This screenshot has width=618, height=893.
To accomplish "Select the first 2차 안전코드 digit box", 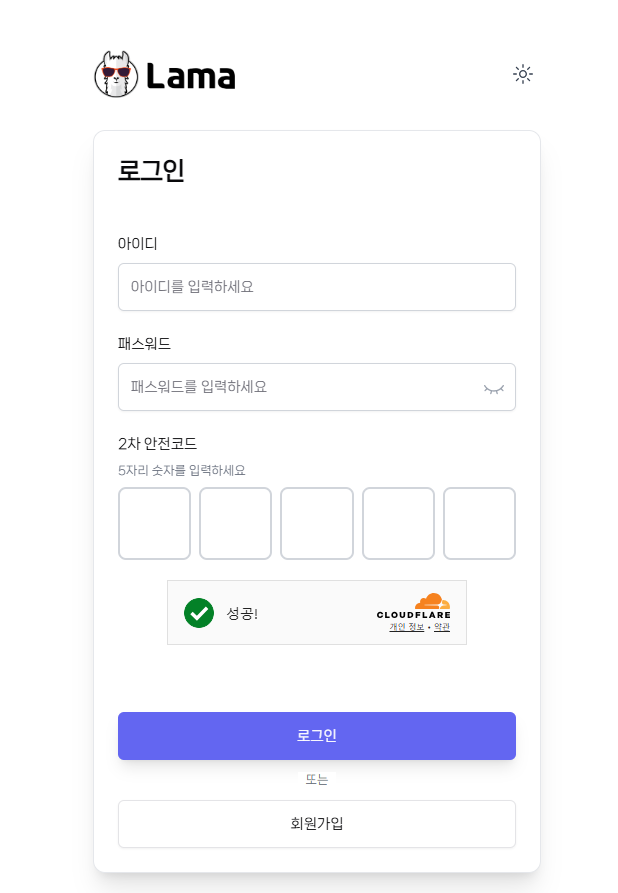I will click(154, 523).
